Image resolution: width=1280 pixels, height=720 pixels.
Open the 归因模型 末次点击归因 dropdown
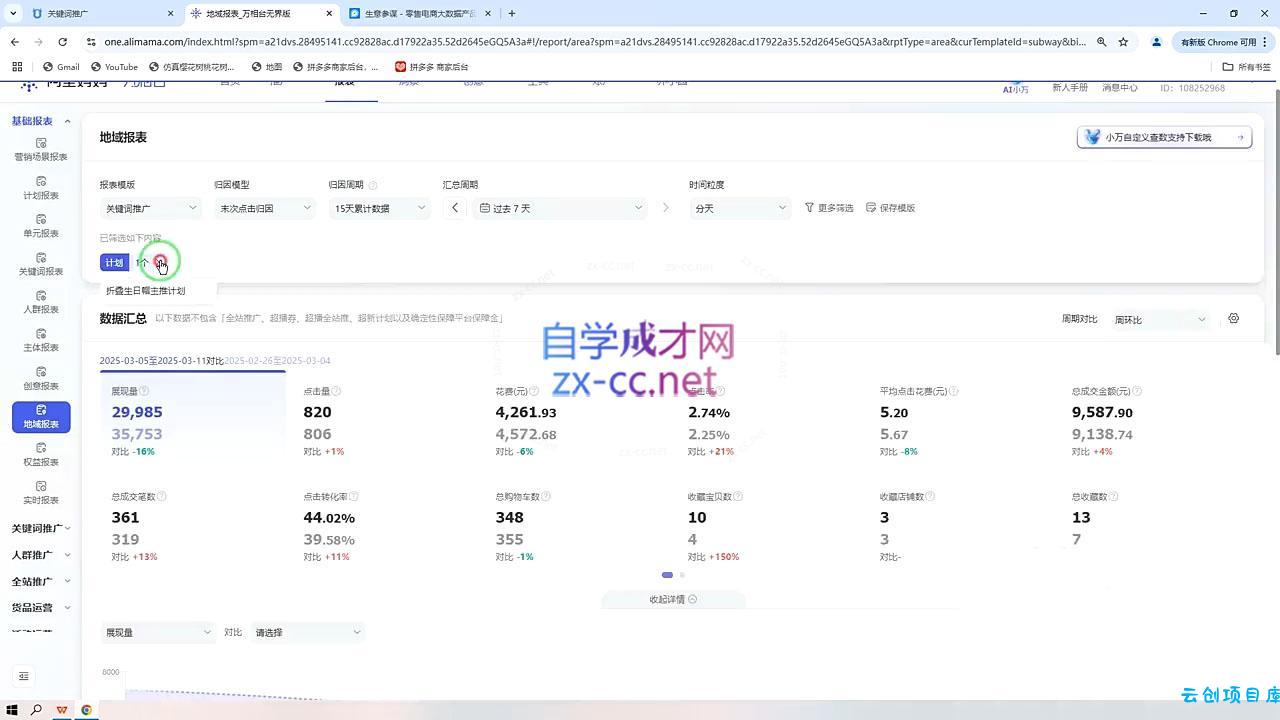[265, 208]
